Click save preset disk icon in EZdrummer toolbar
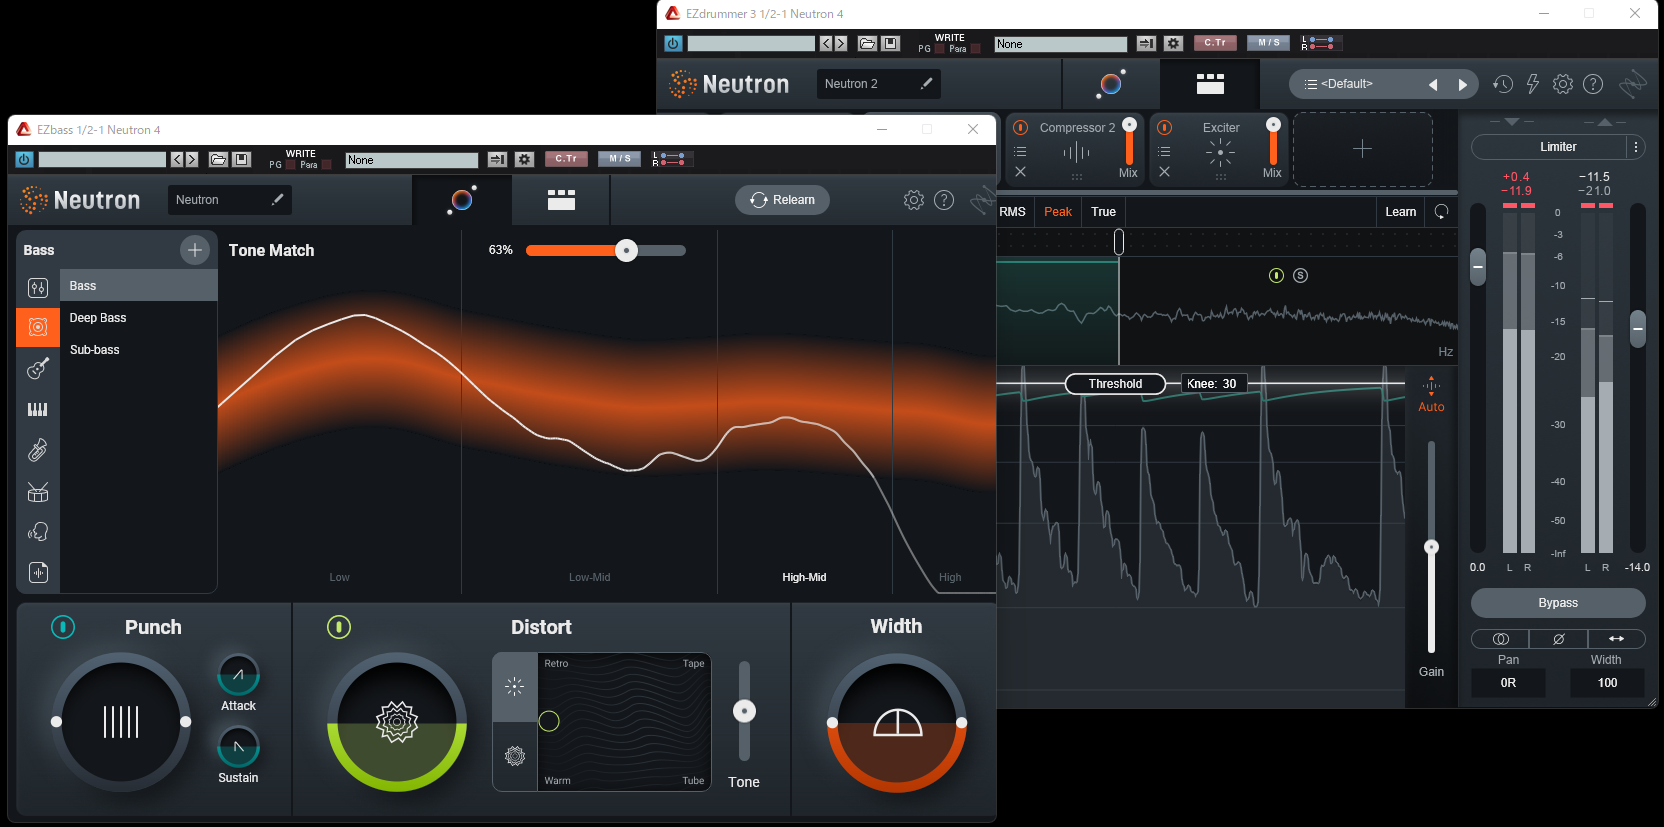 pos(890,44)
